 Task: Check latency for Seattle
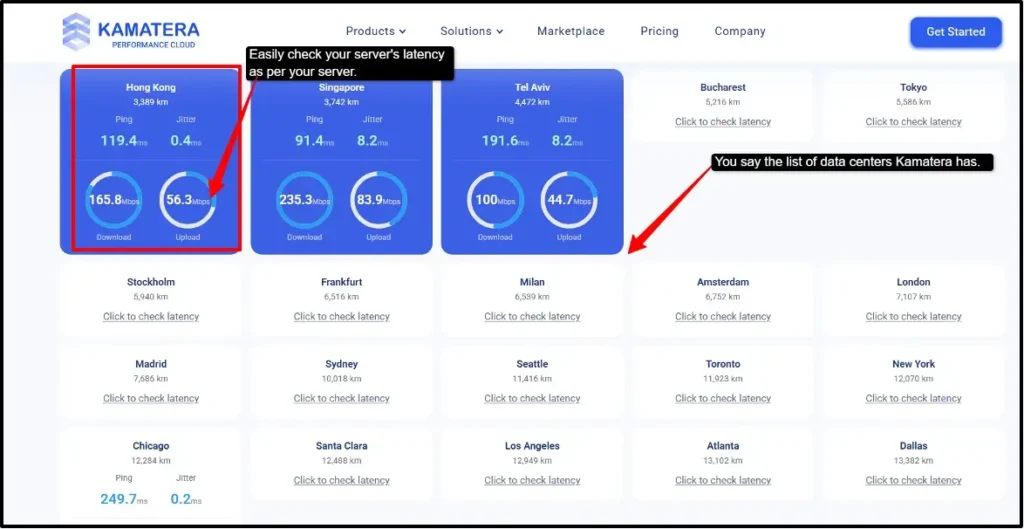(x=532, y=398)
